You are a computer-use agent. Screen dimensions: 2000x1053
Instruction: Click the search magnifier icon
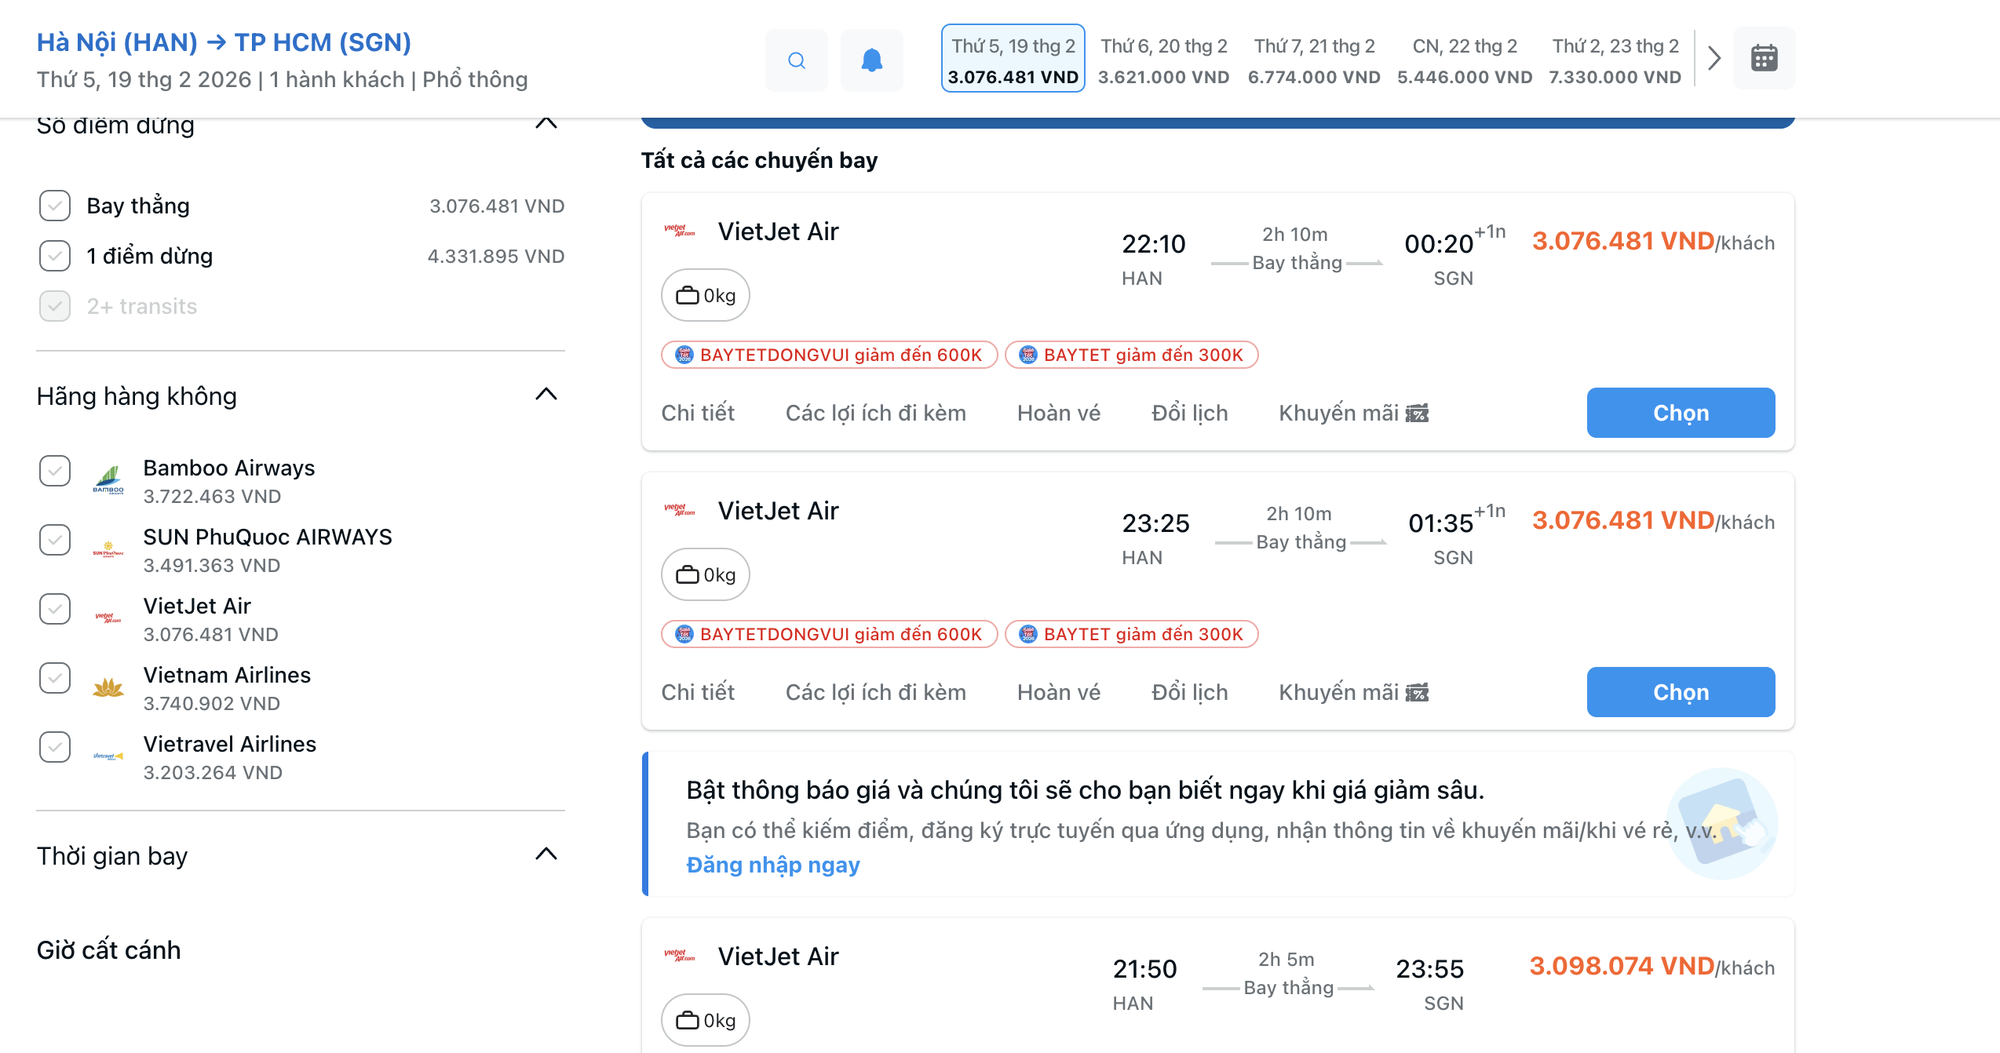pyautogui.click(x=796, y=60)
